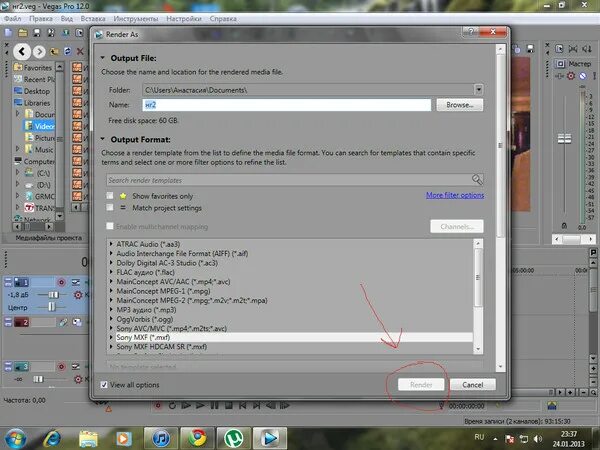Select Desktop in the explorer tree

point(37,91)
